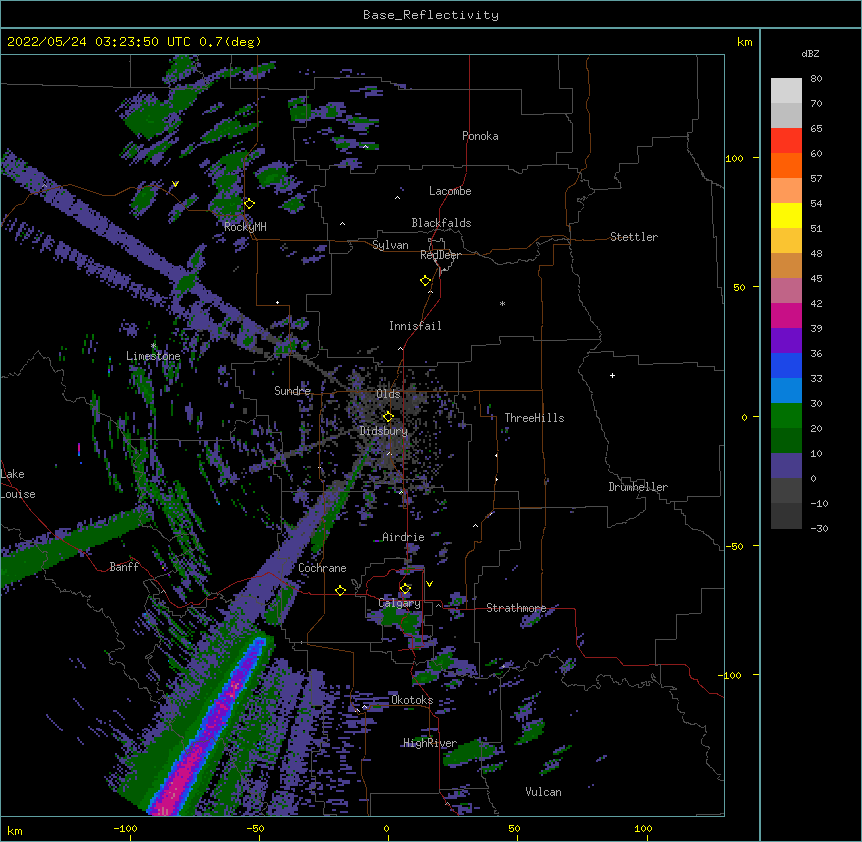This screenshot has height=842, width=862.
Task: Click the Vulcan town label
Action: [x=543, y=792]
